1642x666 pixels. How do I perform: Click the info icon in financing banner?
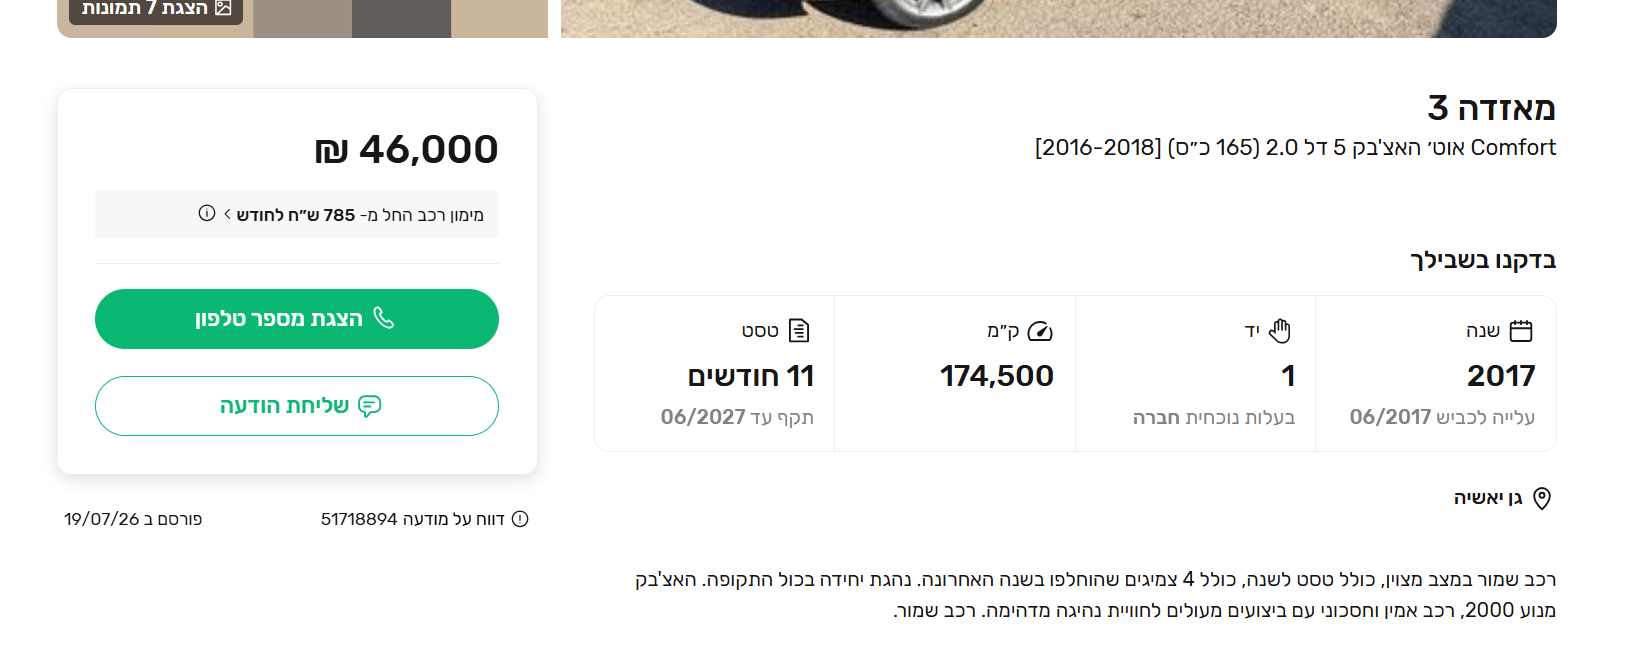click(207, 213)
